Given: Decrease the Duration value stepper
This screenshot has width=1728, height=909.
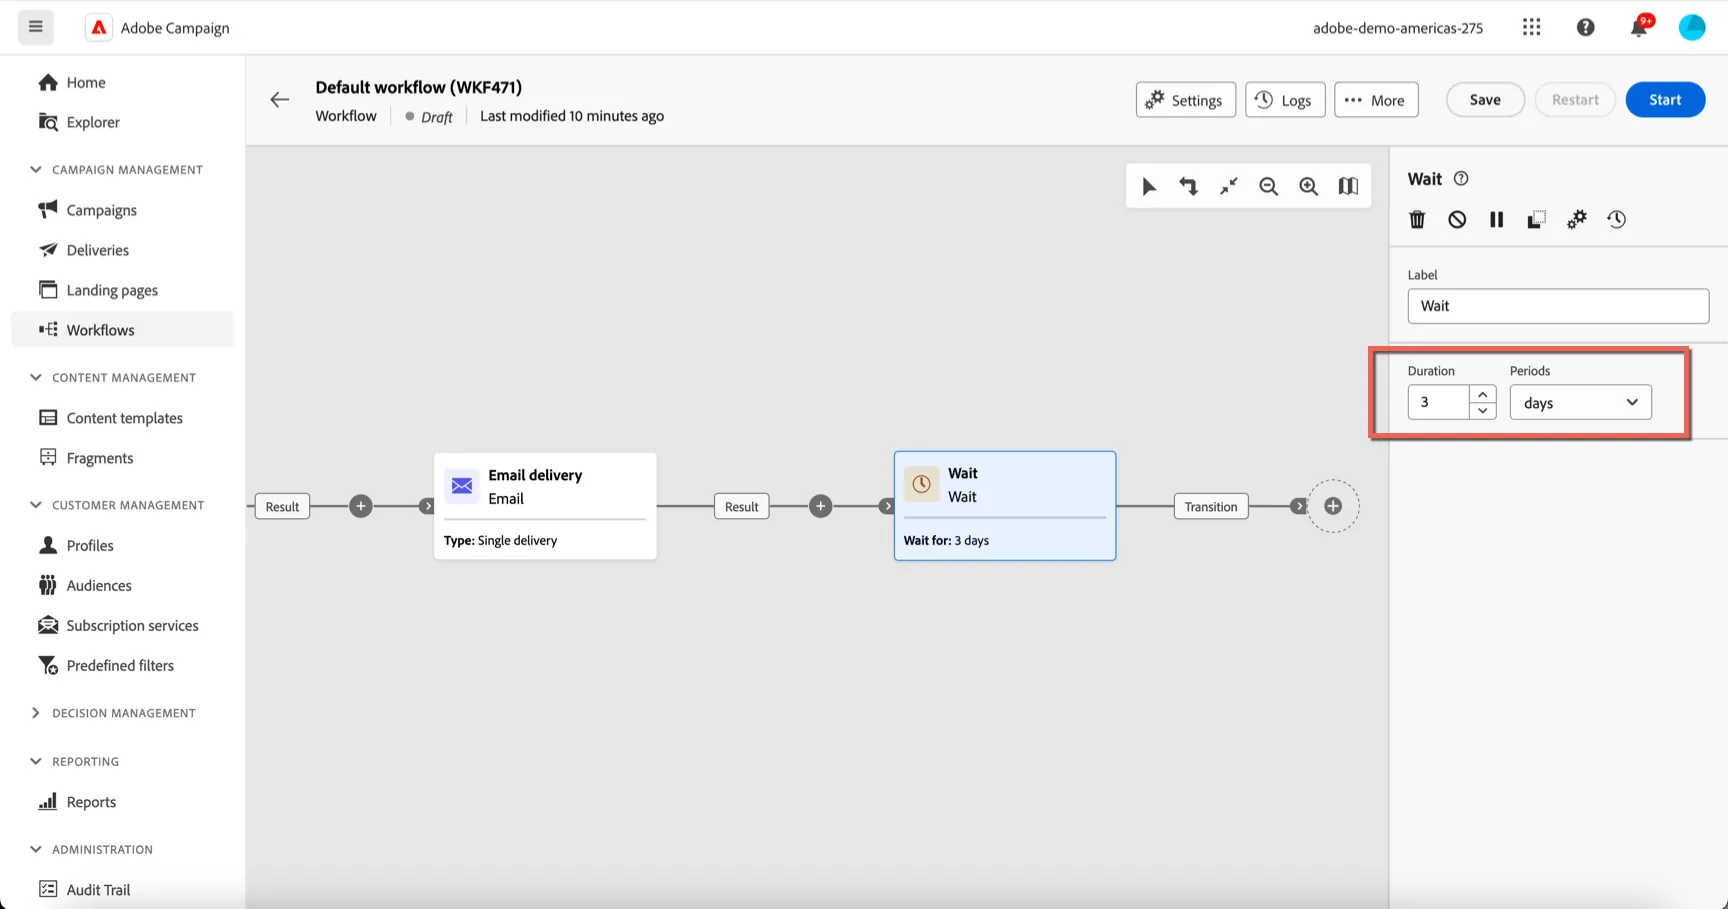Looking at the screenshot, I should (1483, 411).
